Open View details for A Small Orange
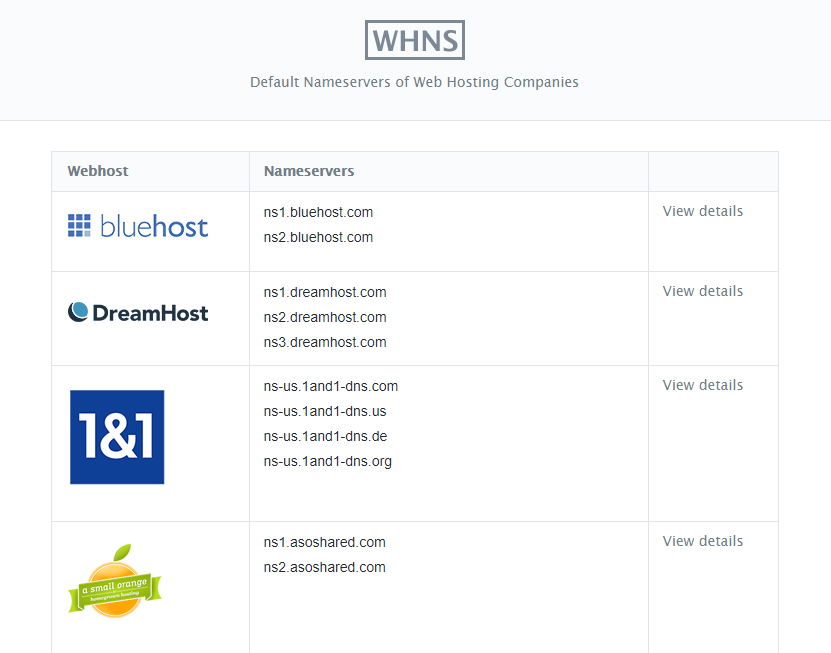 (703, 541)
